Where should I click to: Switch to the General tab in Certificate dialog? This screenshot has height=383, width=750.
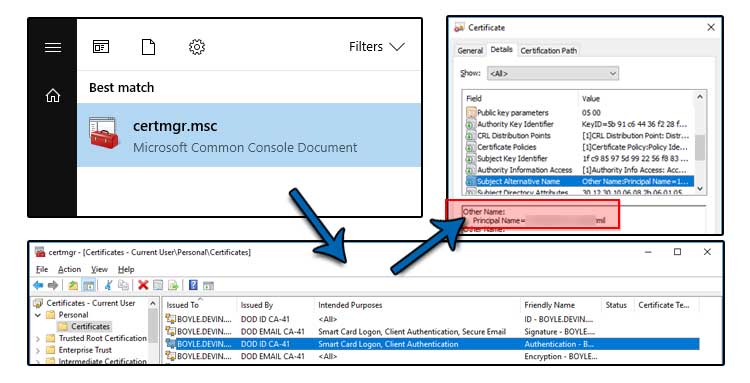tap(470, 51)
